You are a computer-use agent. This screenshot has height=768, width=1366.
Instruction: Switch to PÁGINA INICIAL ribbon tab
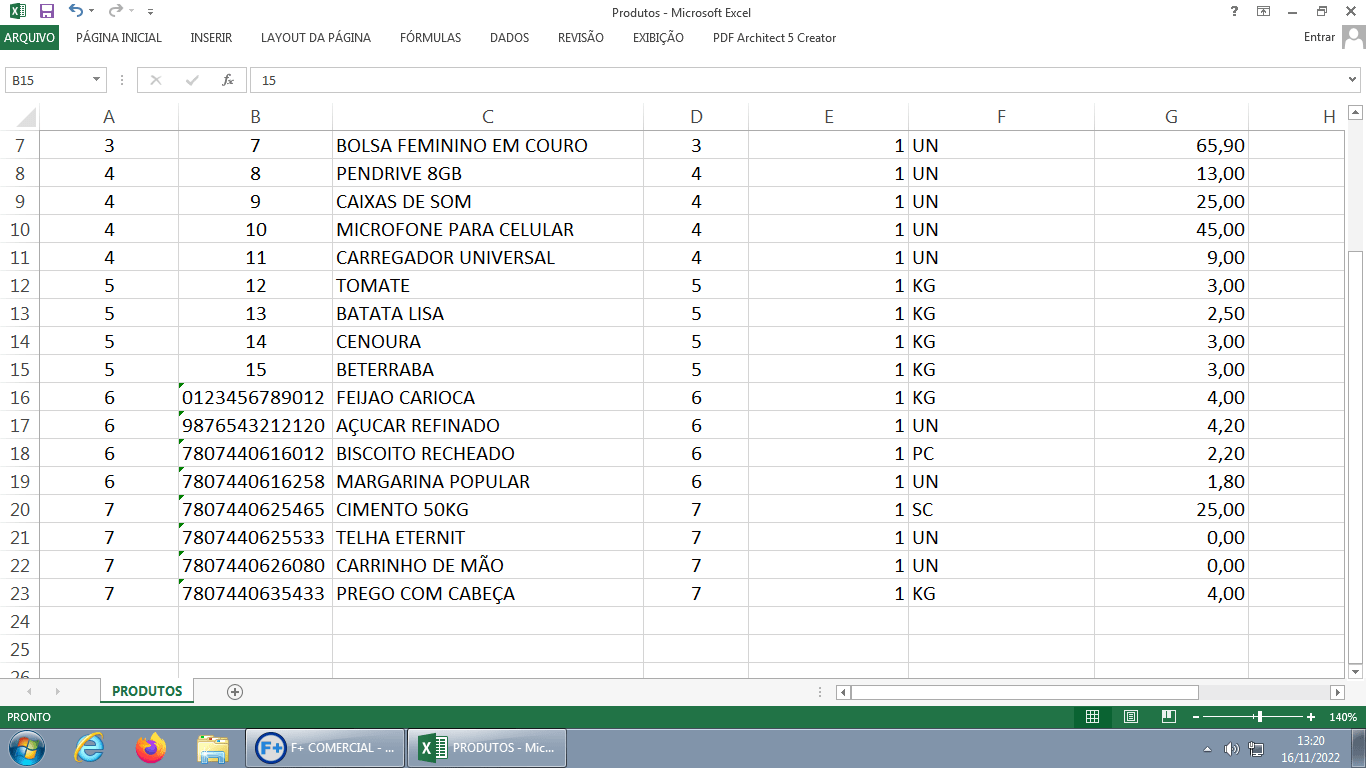coord(119,38)
